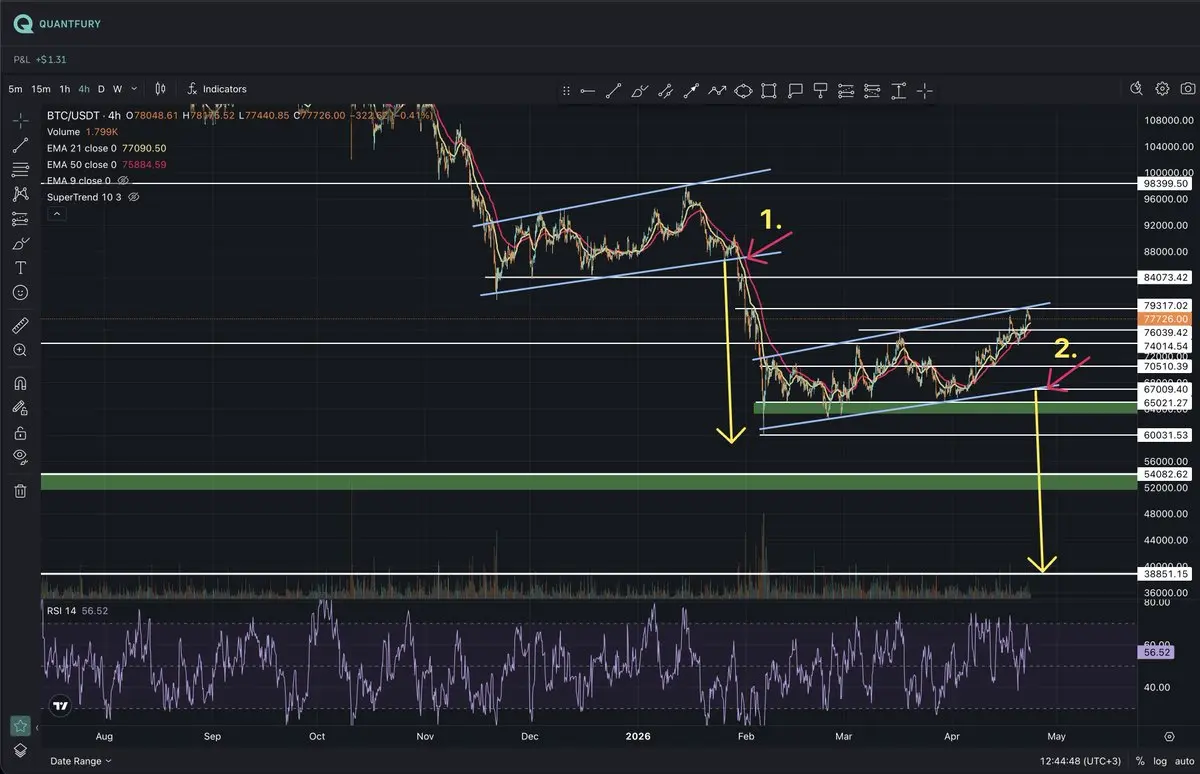Select the ellipse shape tool in favorites toolbar
Image resolution: width=1200 pixels, height=774 pixels.
tap(744, 91)
